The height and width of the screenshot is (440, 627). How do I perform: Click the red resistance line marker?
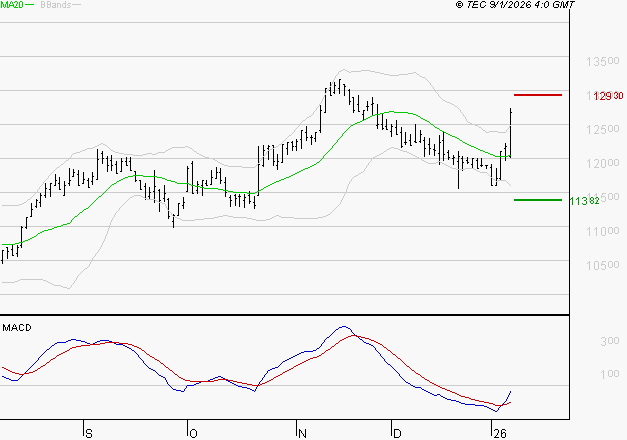[538, 95]
